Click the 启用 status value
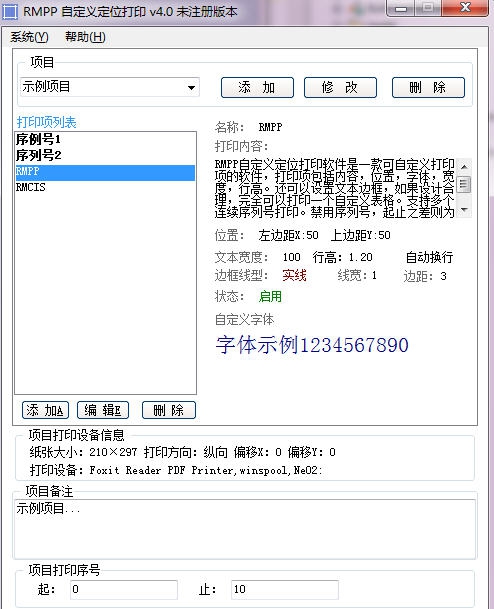This screenshot has height=609, width=494. point(270,296)
